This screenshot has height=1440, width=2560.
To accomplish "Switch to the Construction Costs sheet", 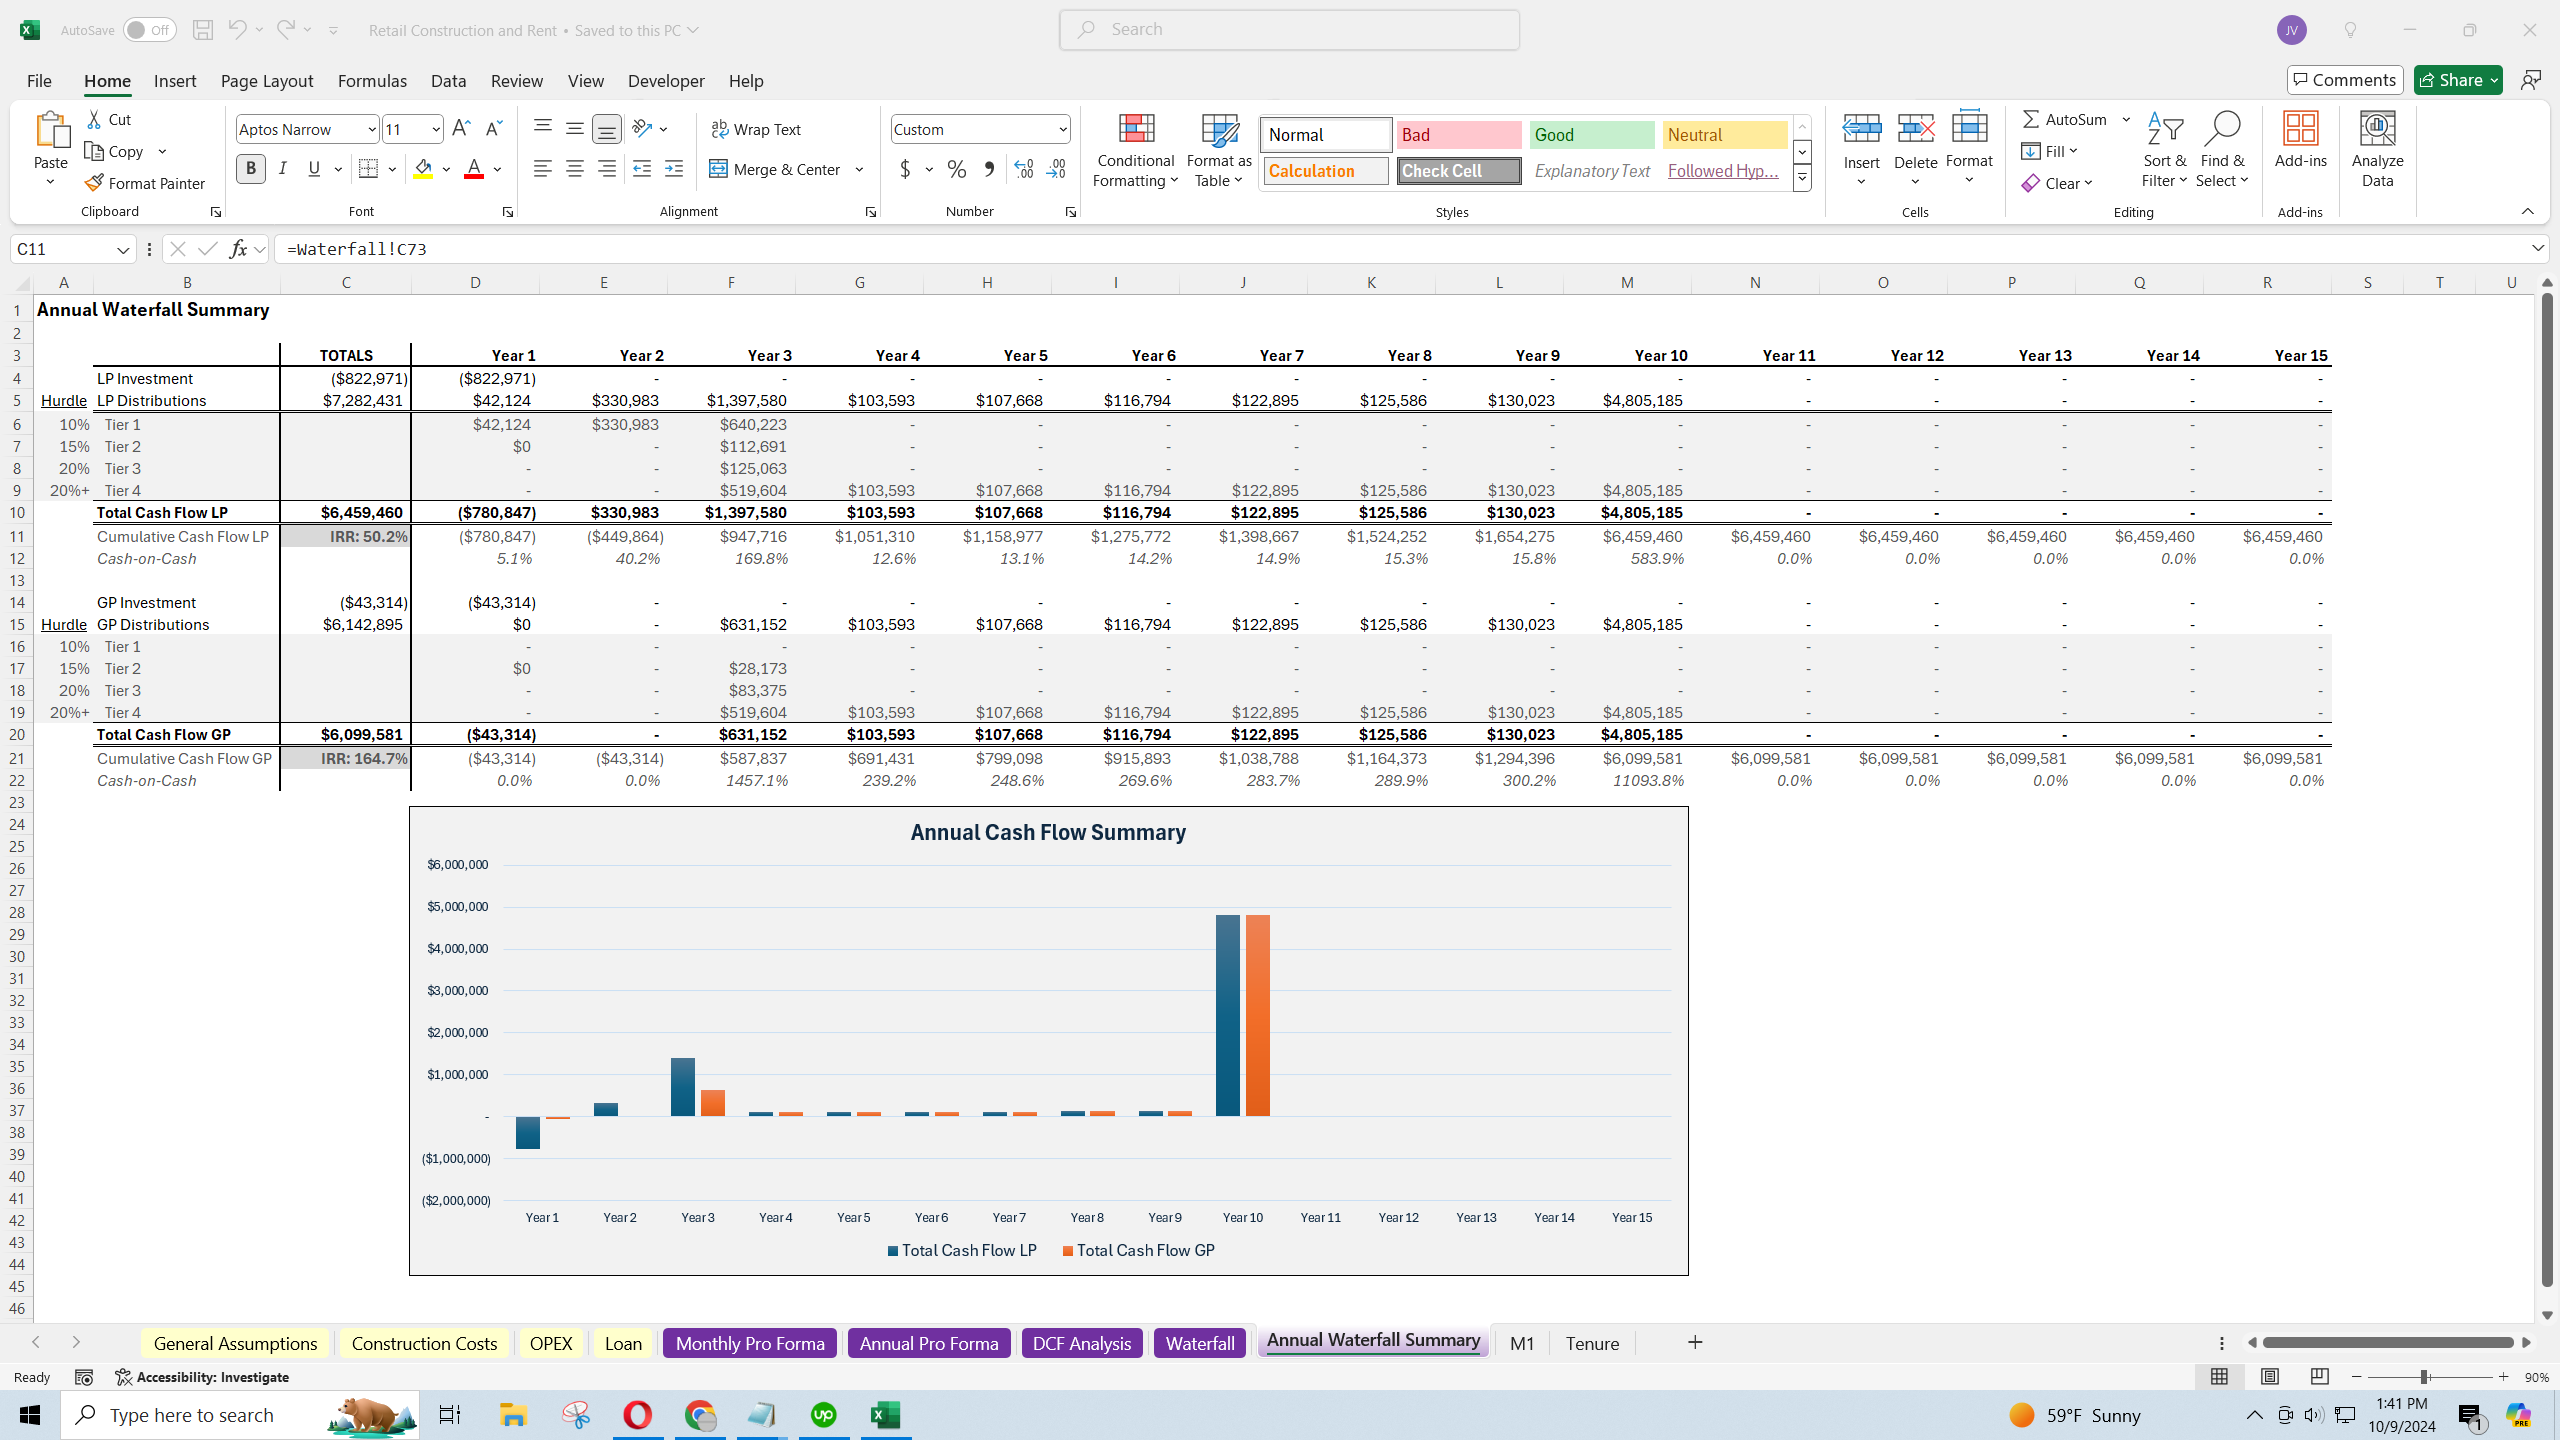I will click(x=424, y=1343).
